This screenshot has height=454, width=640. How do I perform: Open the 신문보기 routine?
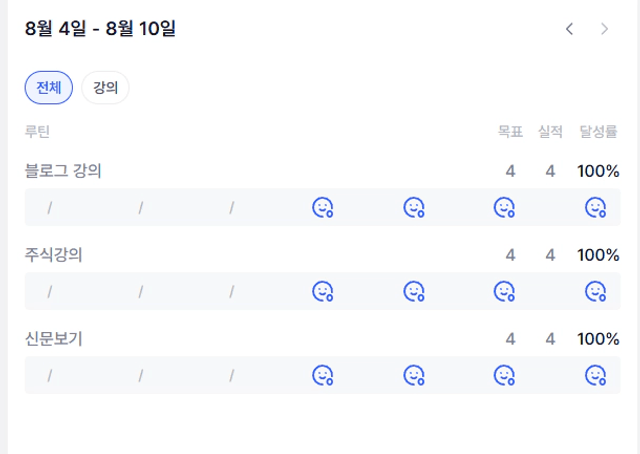click(x=53, y=338)
